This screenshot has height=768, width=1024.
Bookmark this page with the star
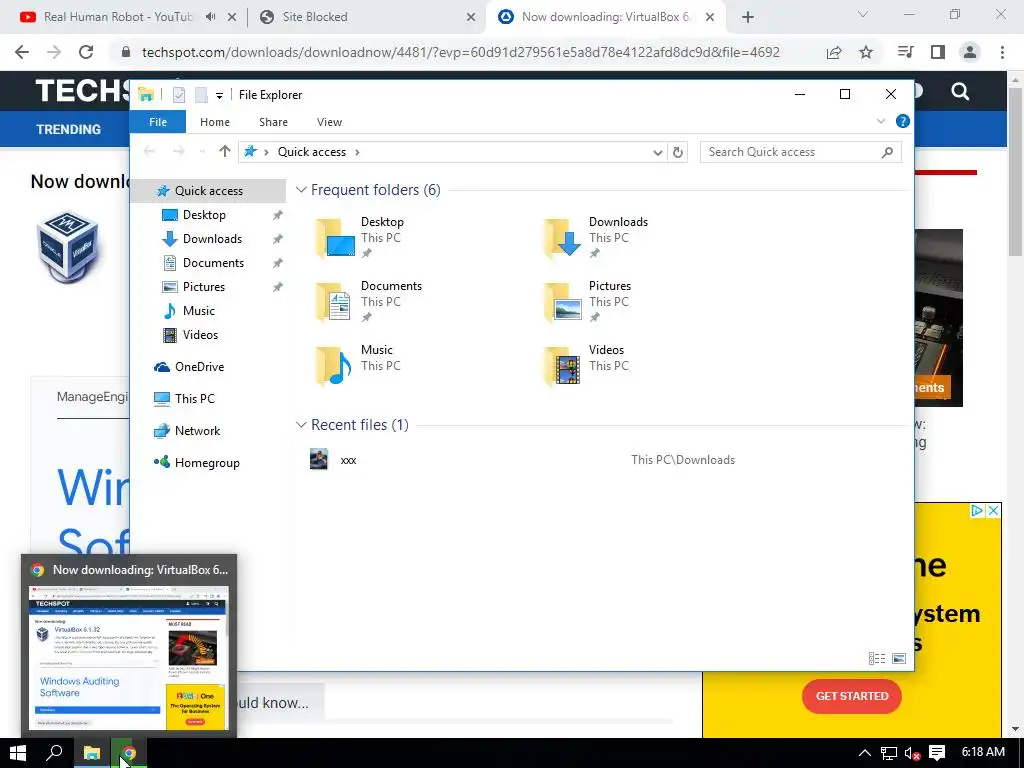coord(866,52)
